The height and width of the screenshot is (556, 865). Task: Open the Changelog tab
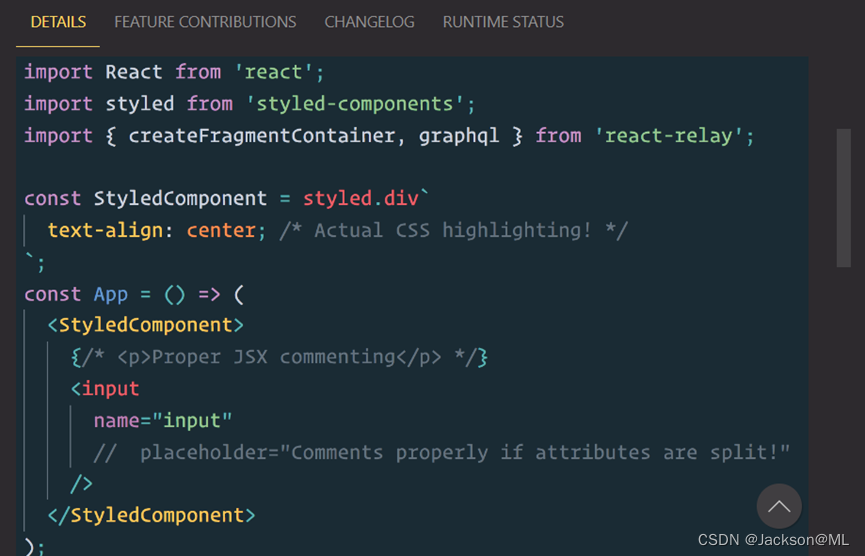[369, 22]
